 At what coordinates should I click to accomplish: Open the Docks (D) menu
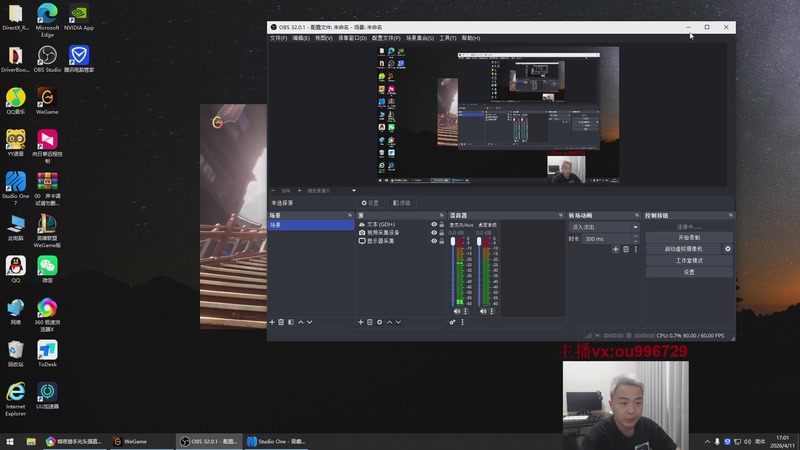[x=353, y=38]
